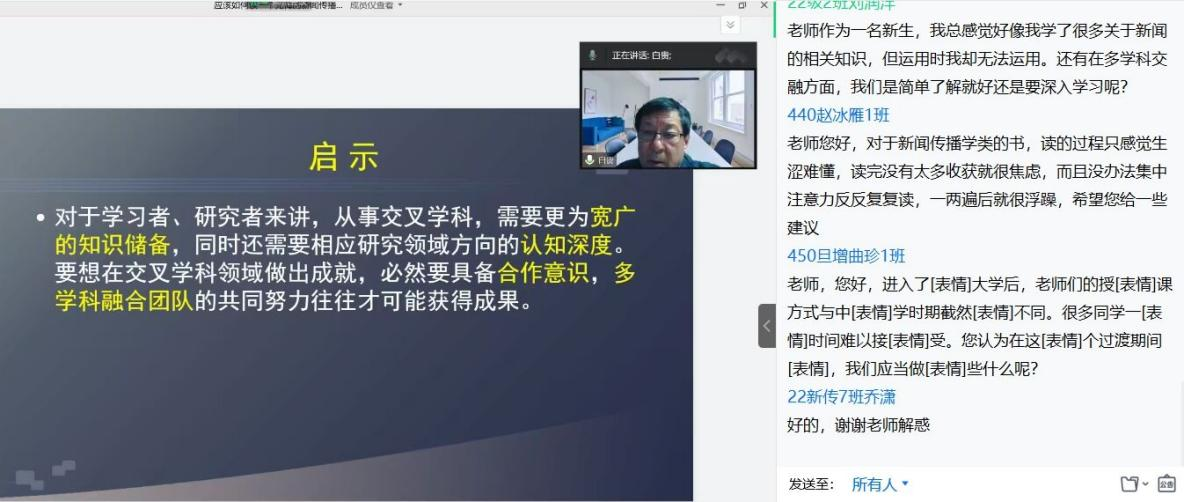Collapse the top bar using double-chevron button
The width and height of the screenshot is (1184, 502).
[x=729, y=25]
